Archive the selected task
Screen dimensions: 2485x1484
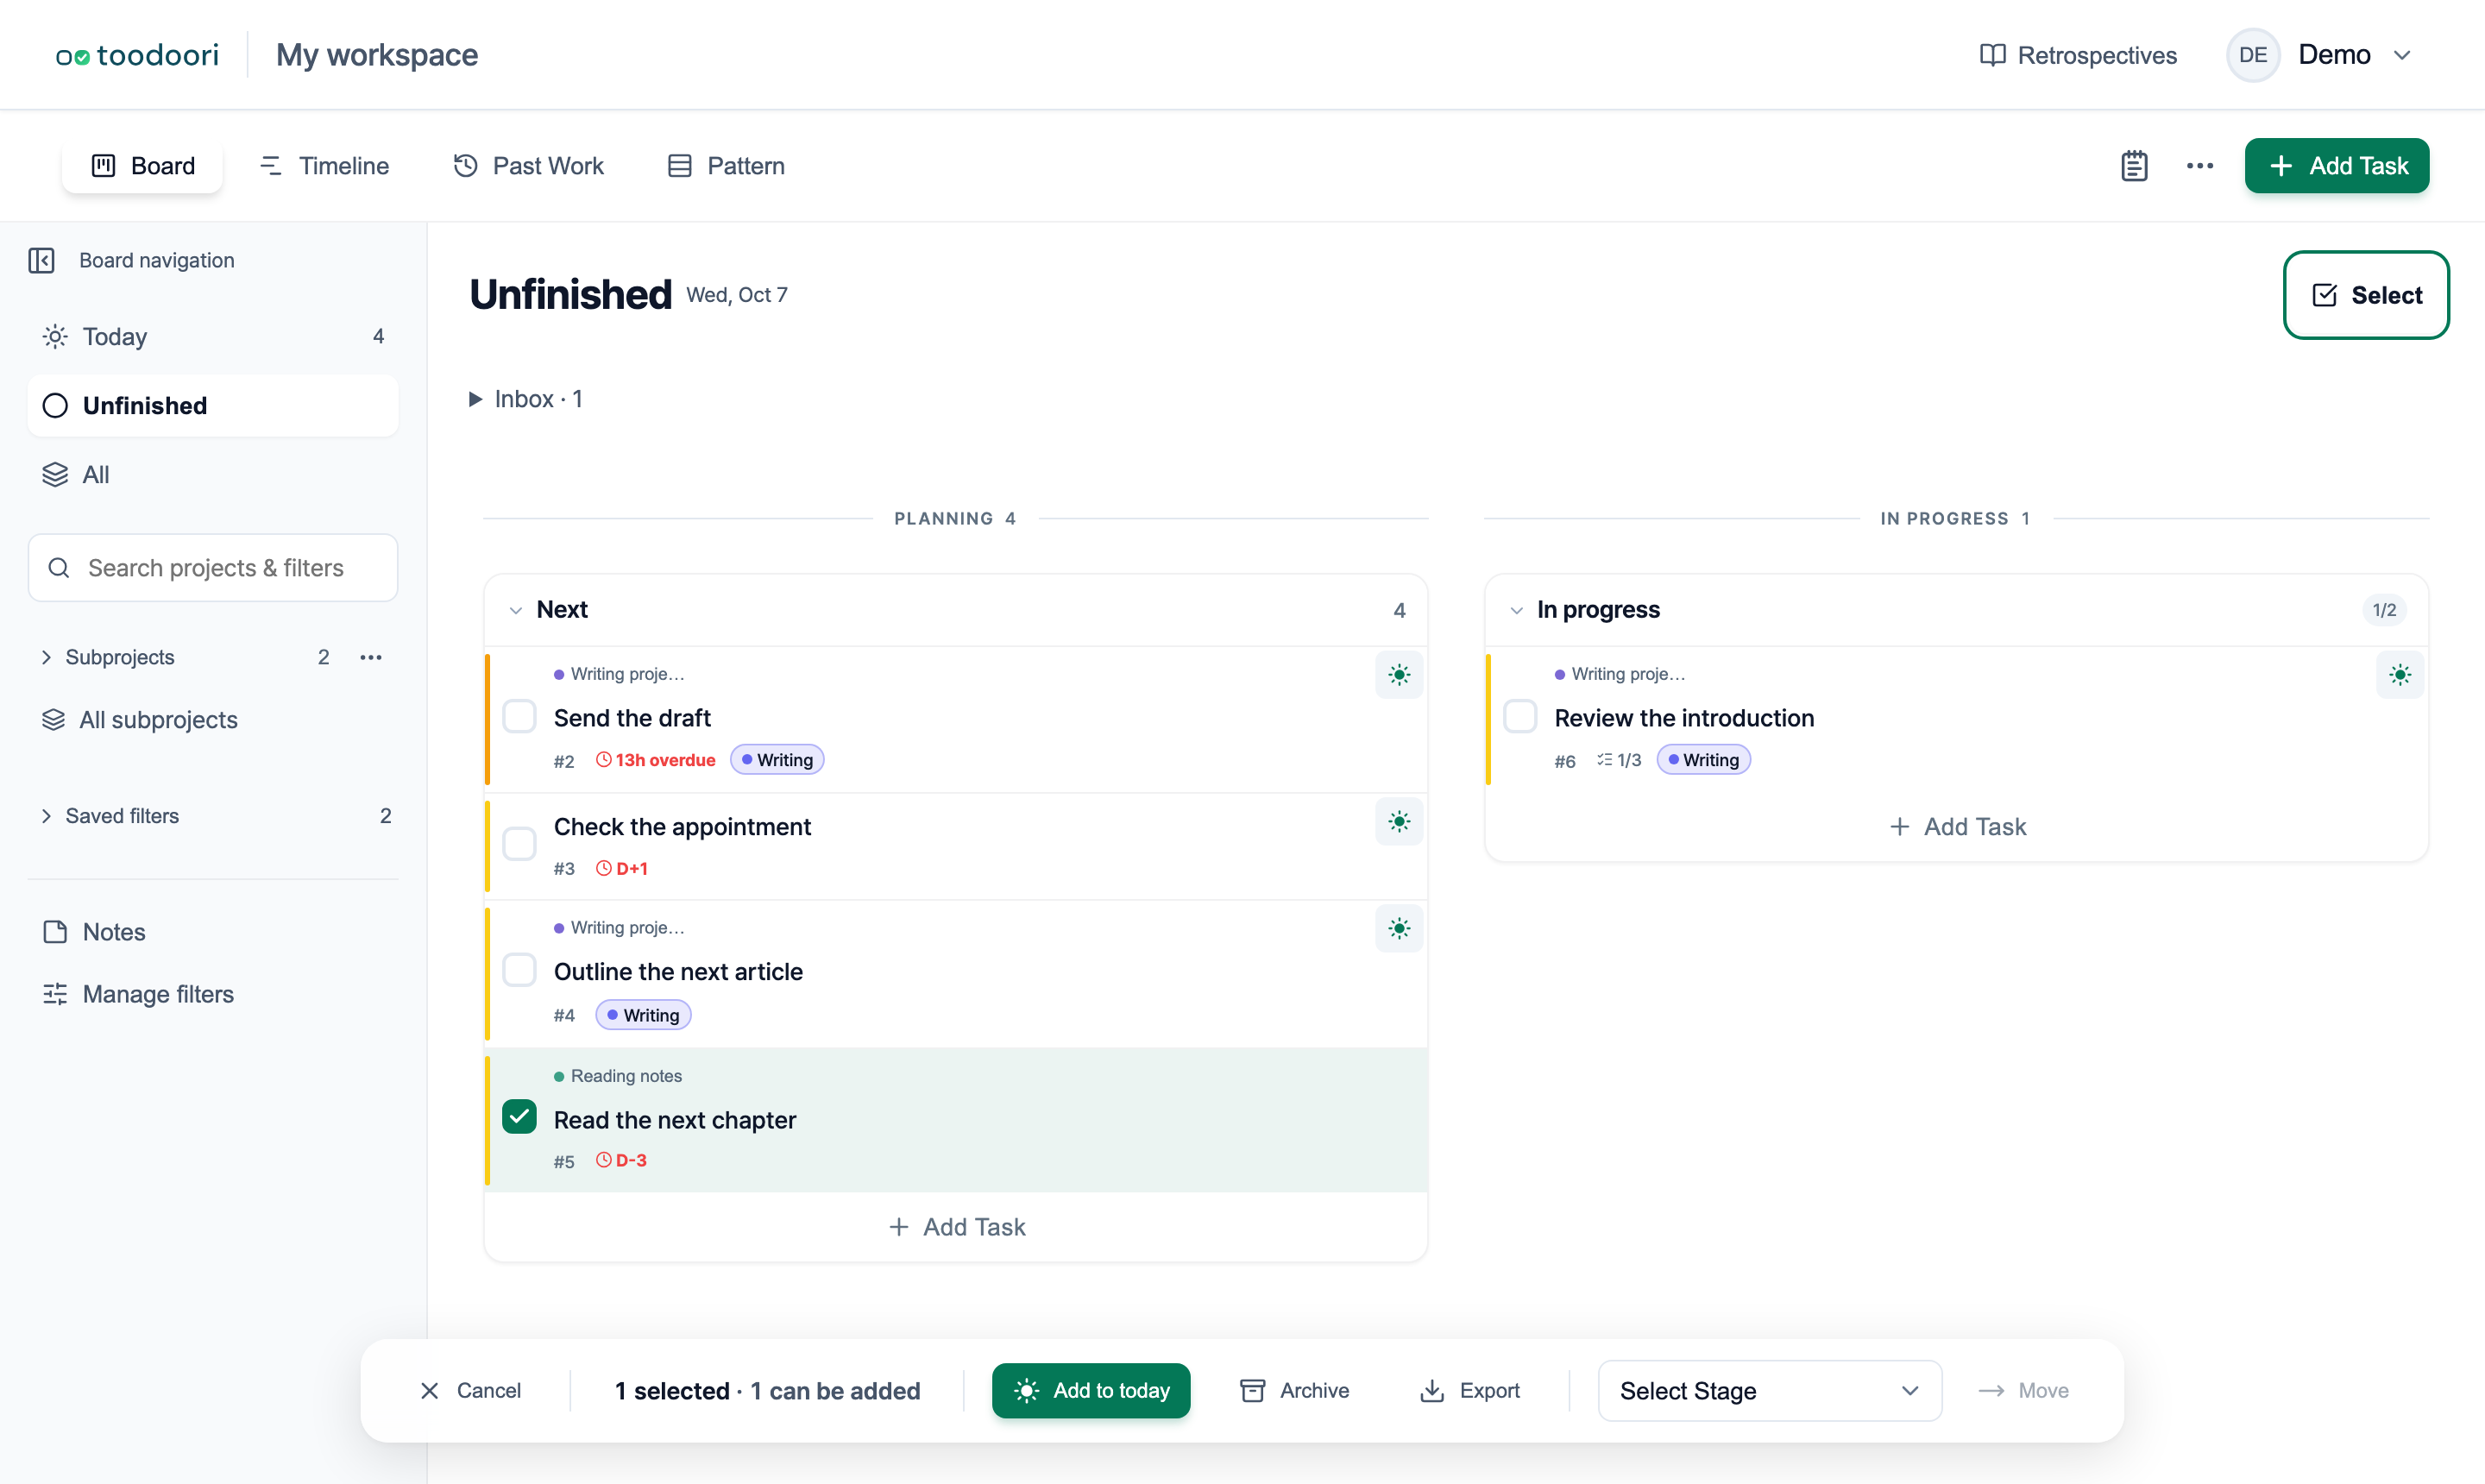(x=1294, y=1391)
